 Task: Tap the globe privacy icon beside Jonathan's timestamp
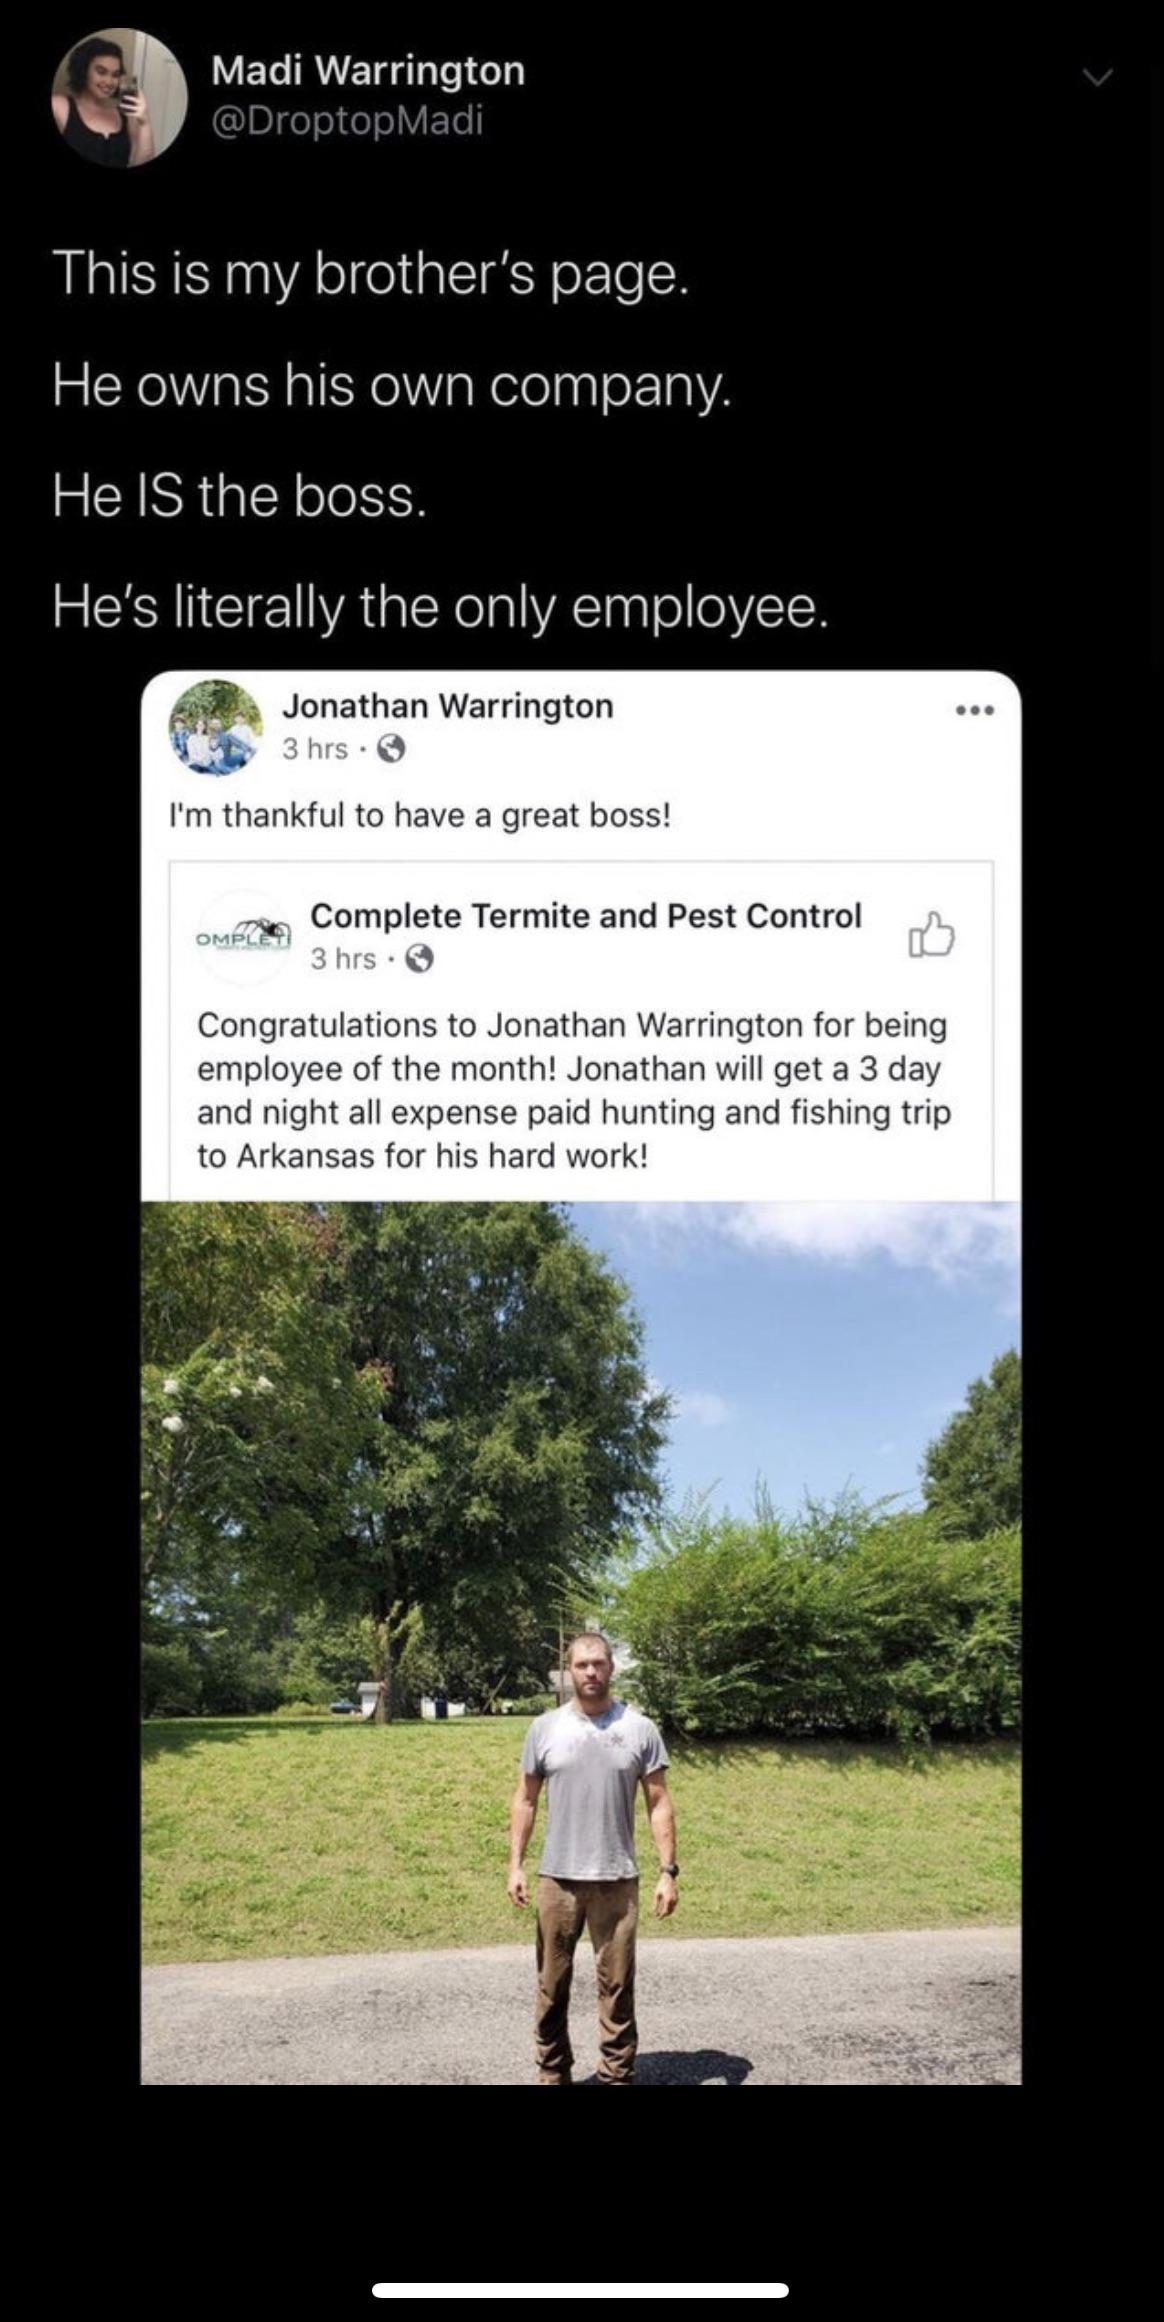point(391,749)
